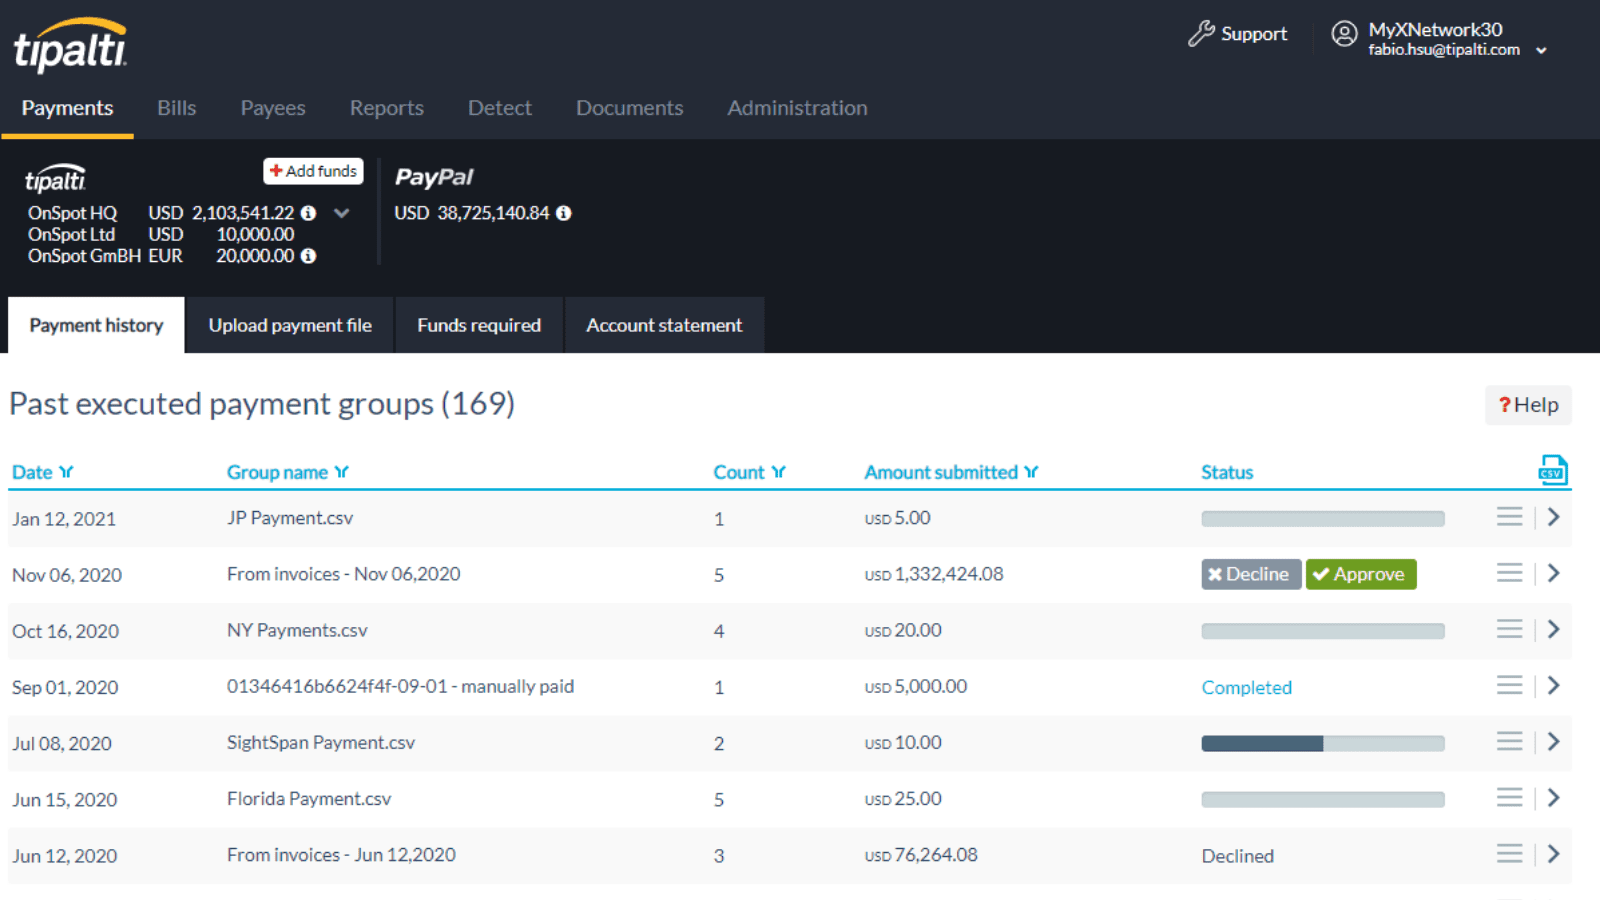Select group name NY Payments.csv
Screen dimensions: 1600x900
tap(297, 630)
